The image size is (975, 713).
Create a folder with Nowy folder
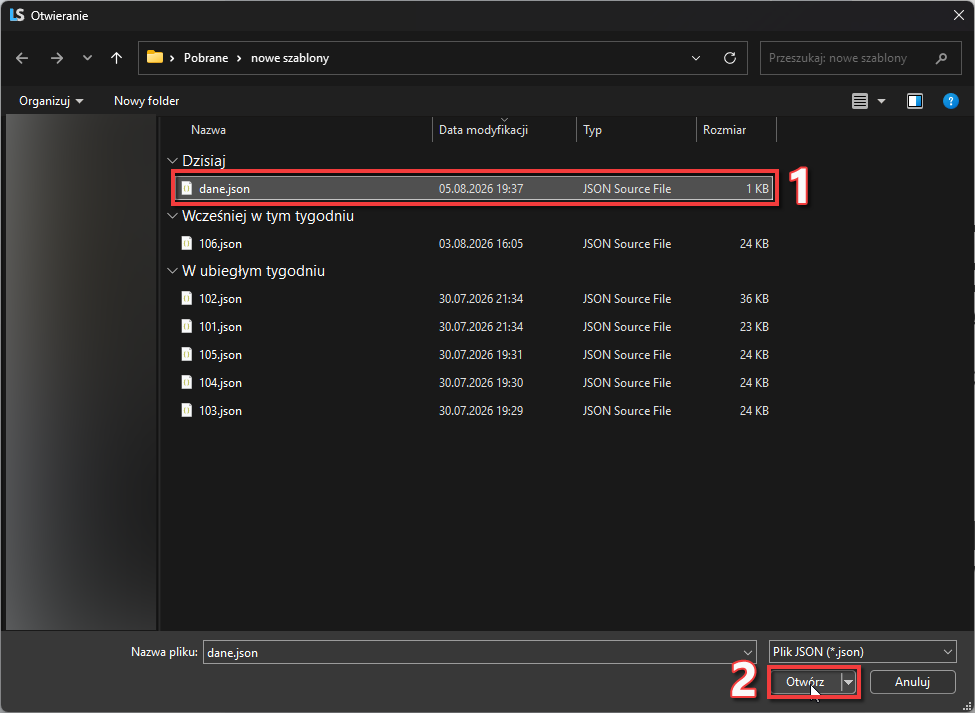tap(146, 101)
